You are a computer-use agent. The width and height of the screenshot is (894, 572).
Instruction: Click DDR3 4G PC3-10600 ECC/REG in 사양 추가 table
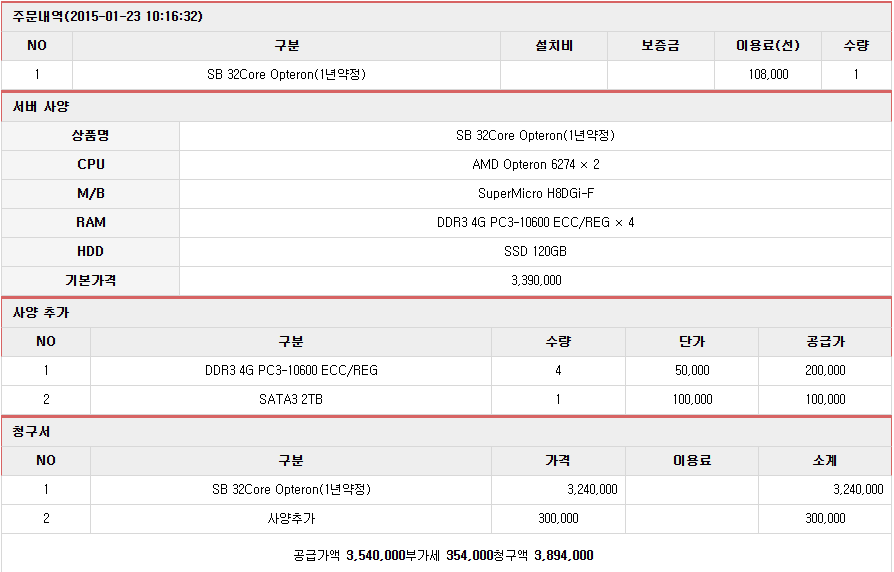click(291, 371)
